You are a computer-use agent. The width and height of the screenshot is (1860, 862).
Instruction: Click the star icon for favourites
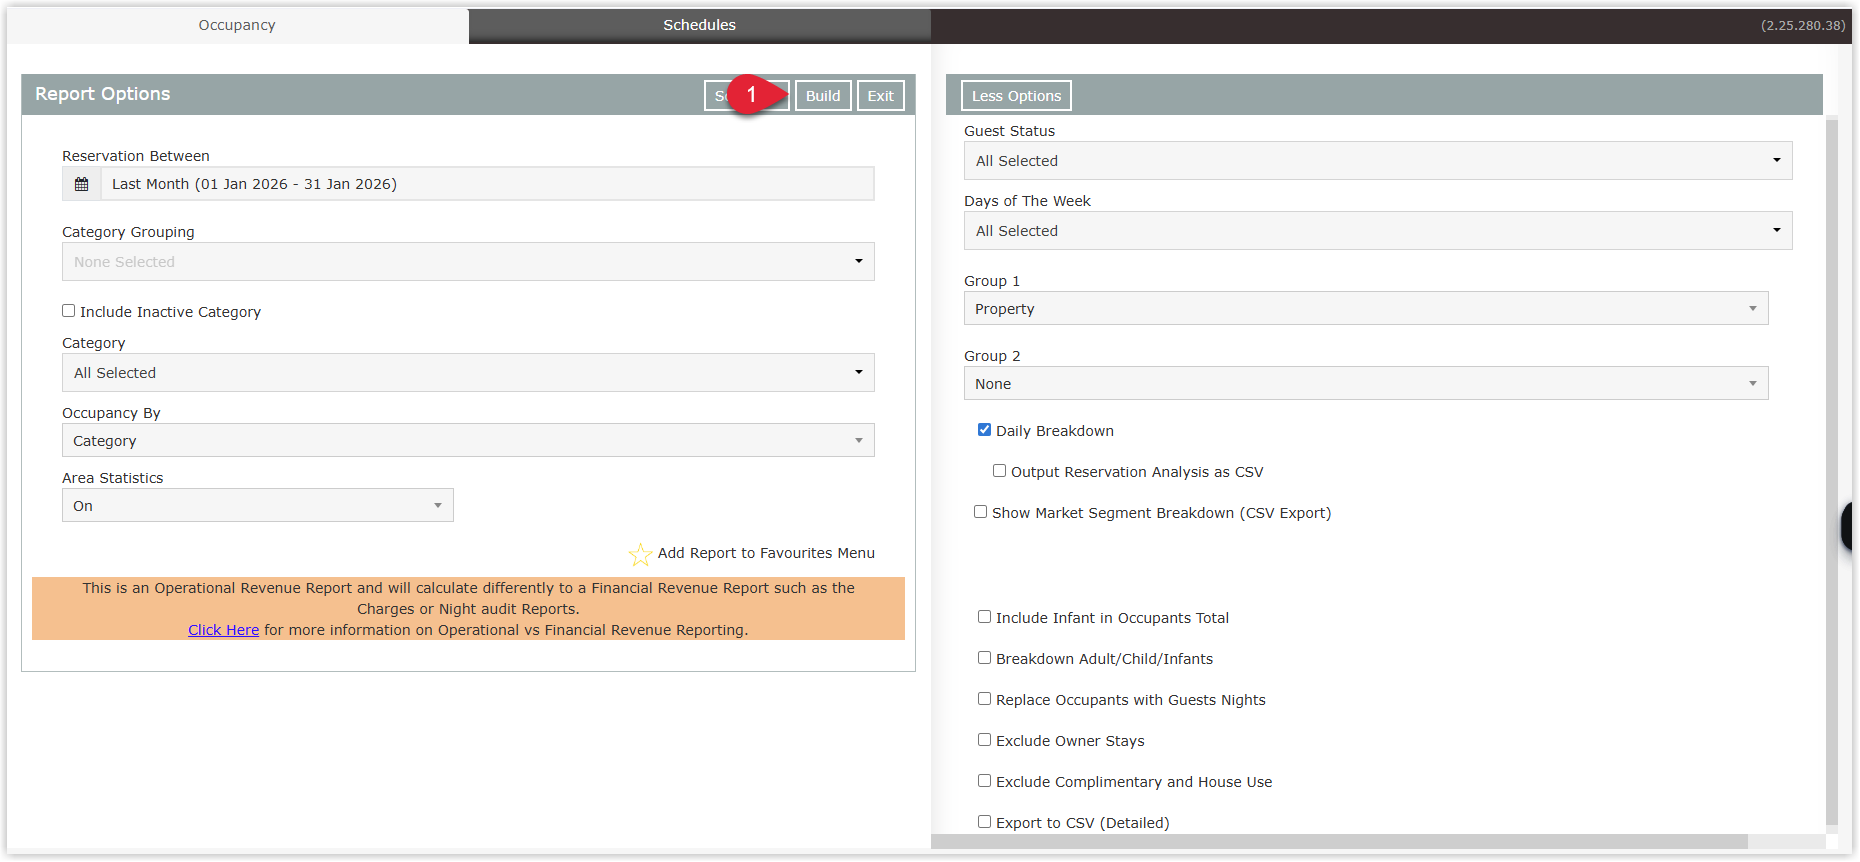[x=640, y=554]
